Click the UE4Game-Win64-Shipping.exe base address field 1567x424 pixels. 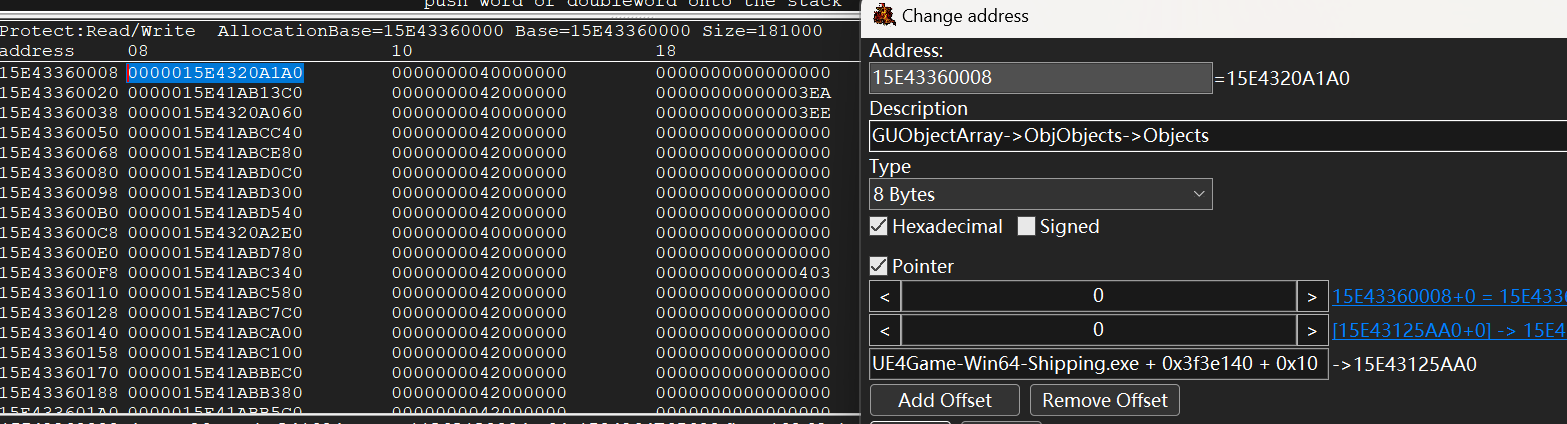click(x=1098, y=364)
